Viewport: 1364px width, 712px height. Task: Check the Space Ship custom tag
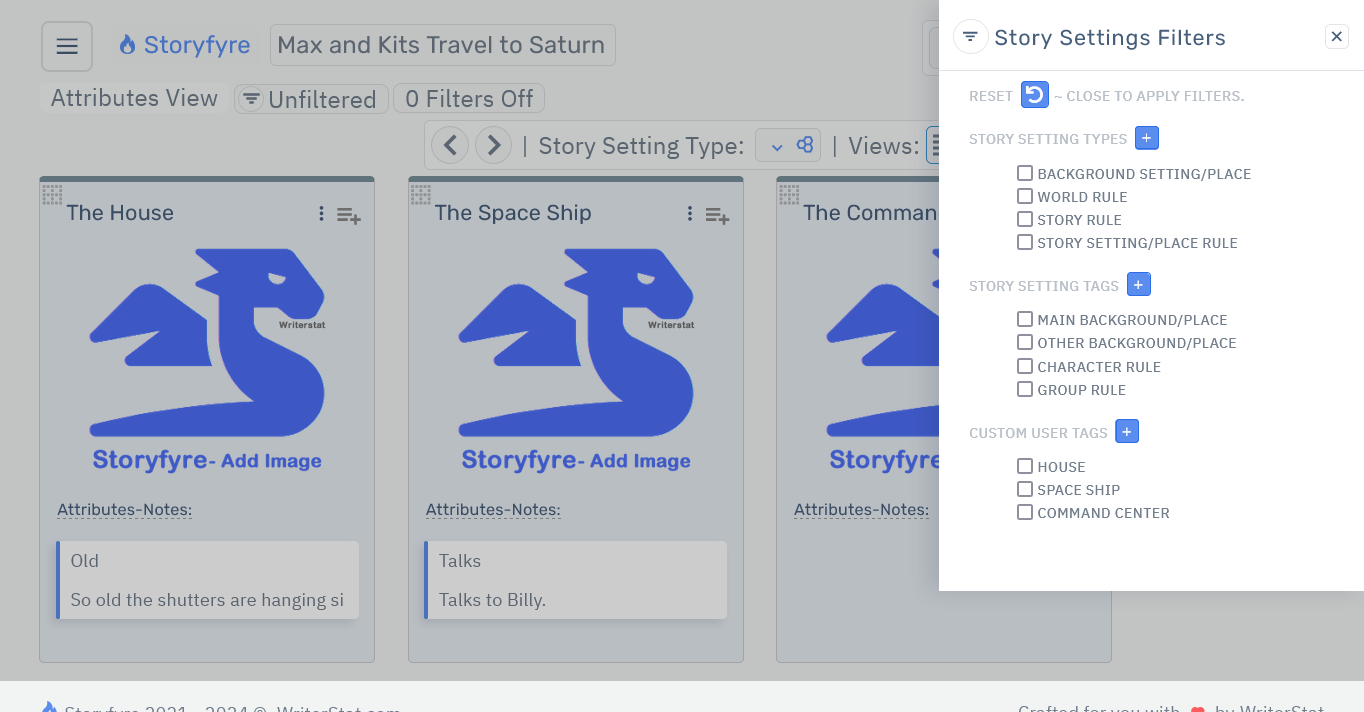tap(1024, 489)
